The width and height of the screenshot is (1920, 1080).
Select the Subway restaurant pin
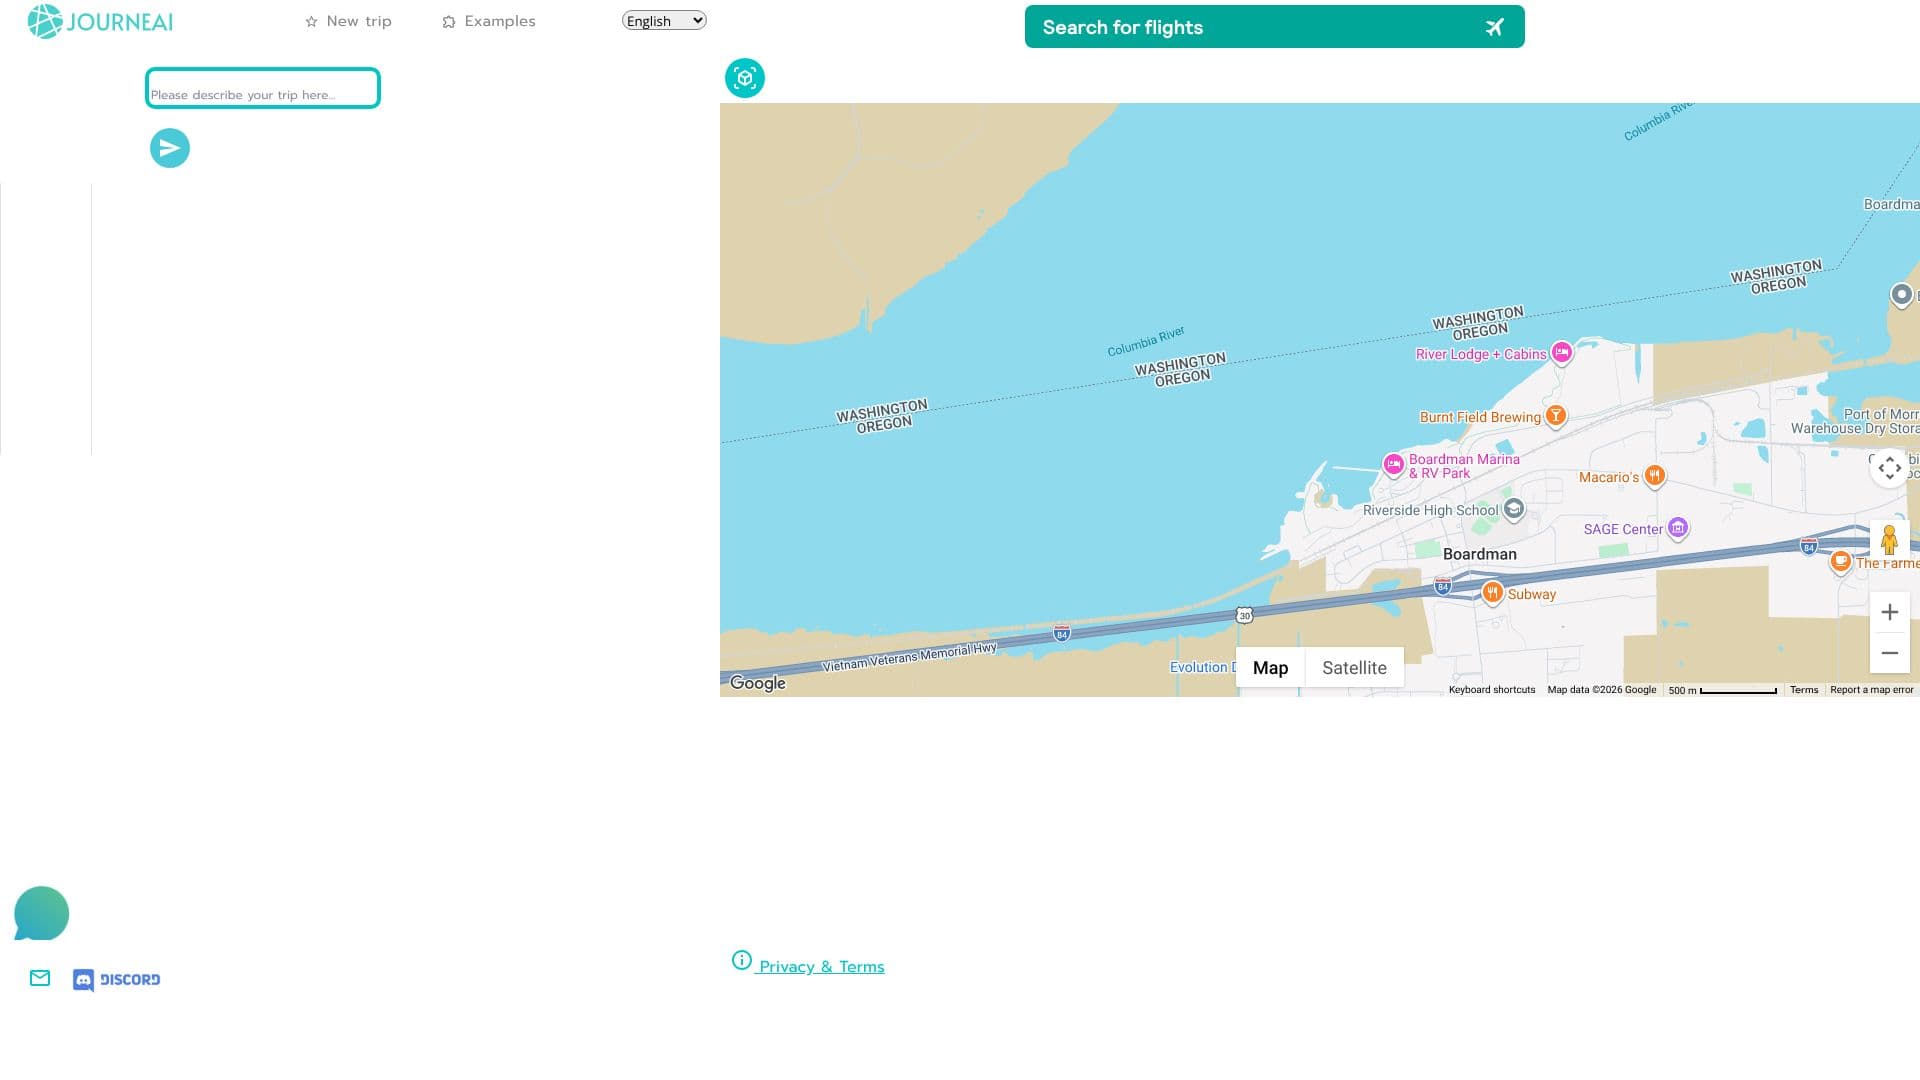click(1492, 592)
